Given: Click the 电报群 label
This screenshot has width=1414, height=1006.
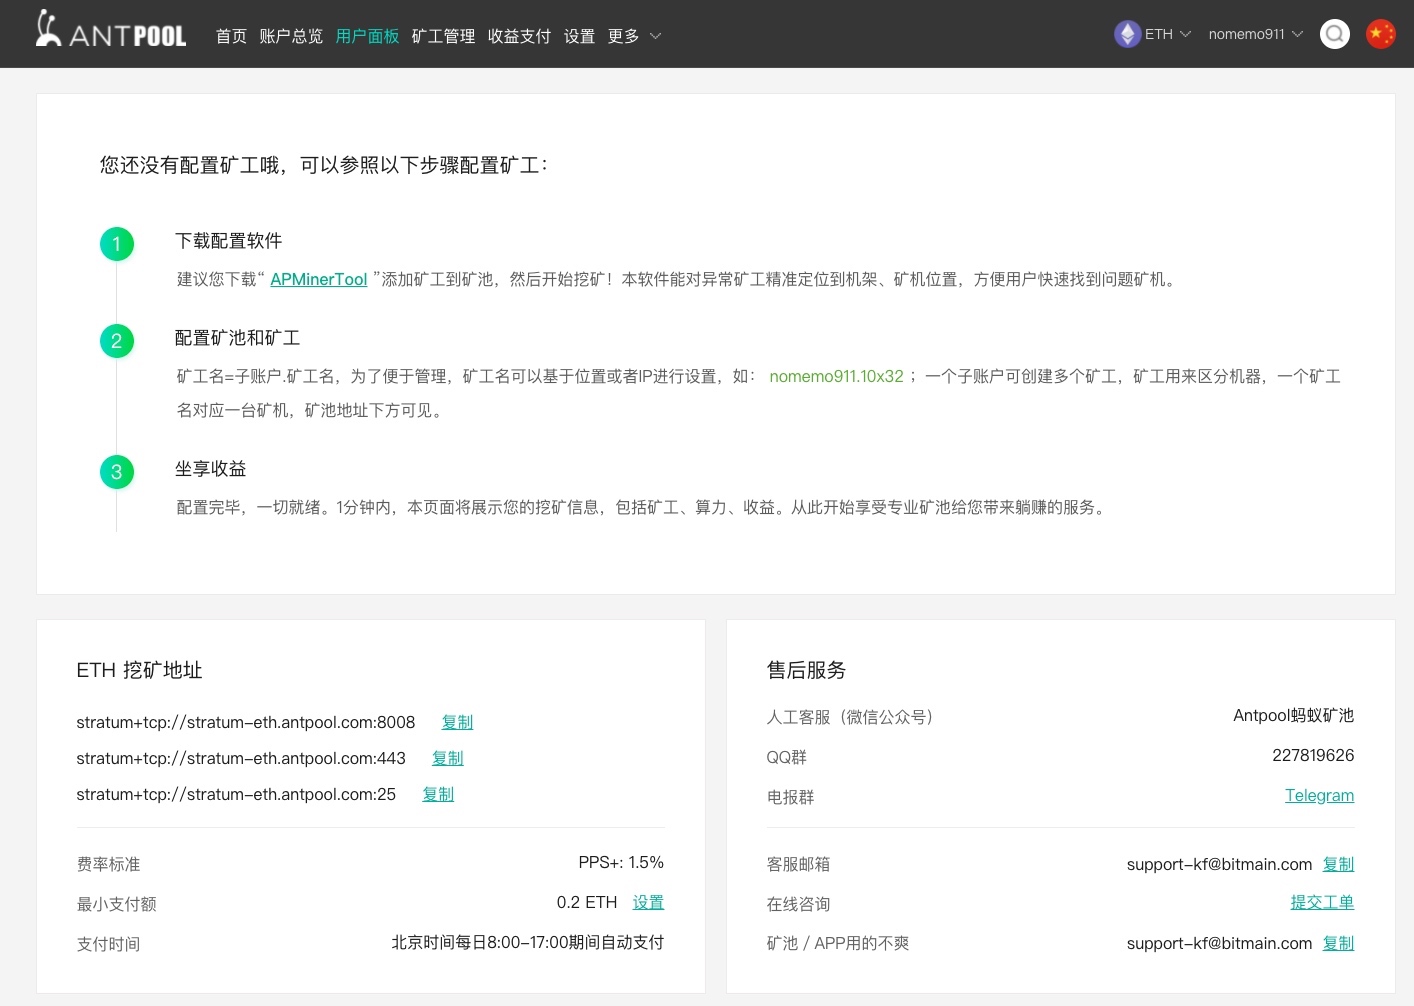Looking at the screenshot, I should [790, 797].
